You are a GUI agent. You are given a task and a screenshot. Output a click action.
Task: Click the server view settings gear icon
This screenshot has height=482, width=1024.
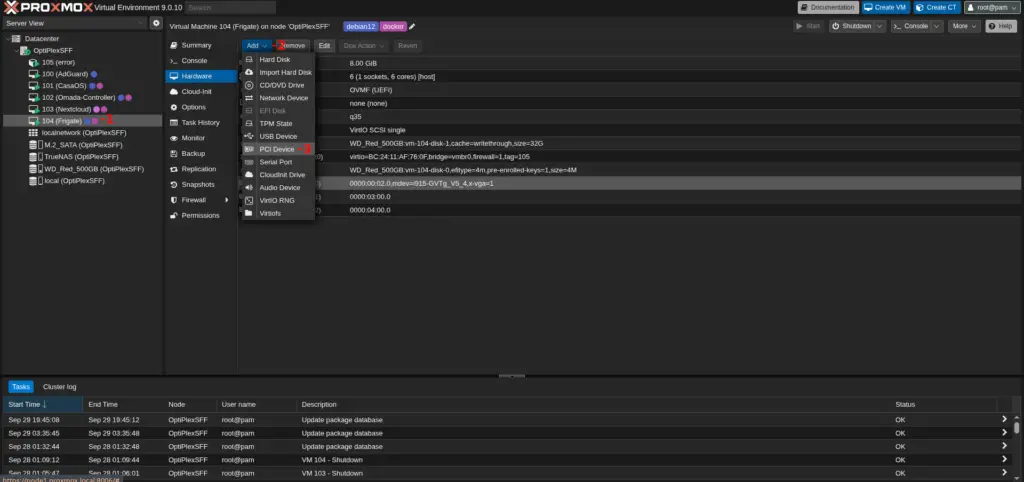pyautogui.click(x=156, y=23)
